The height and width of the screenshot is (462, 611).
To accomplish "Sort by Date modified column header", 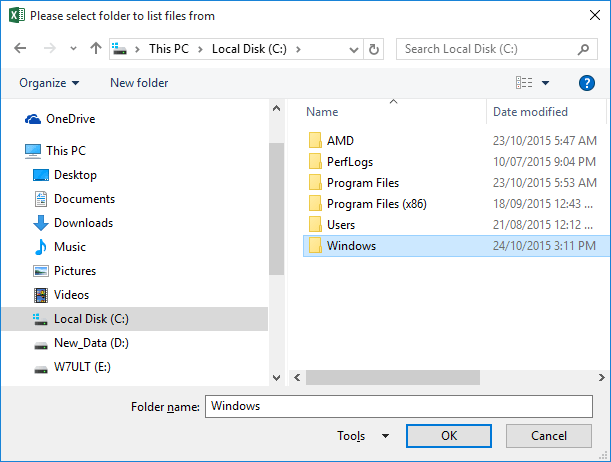I will tap(530, 112).
